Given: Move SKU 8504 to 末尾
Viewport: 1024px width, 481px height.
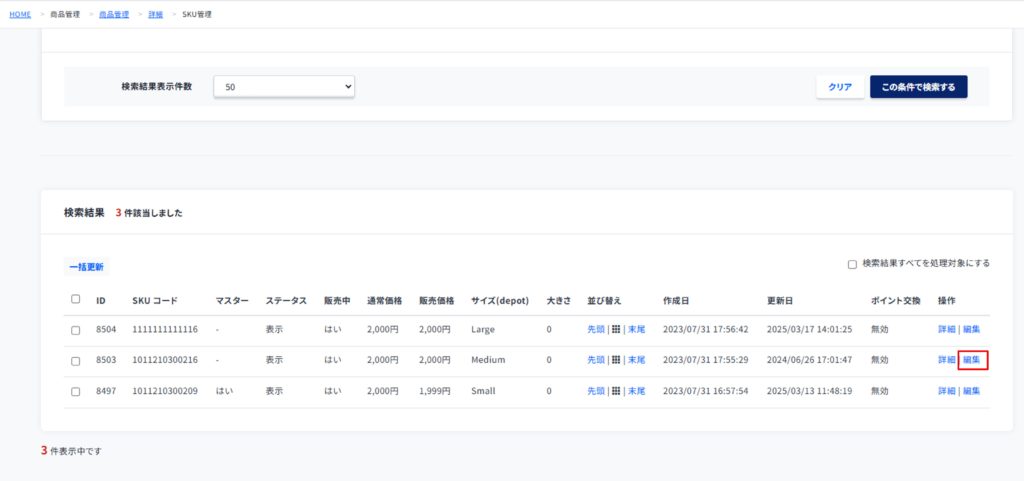Looking at the screenshot, I should [x=636, y=329].
